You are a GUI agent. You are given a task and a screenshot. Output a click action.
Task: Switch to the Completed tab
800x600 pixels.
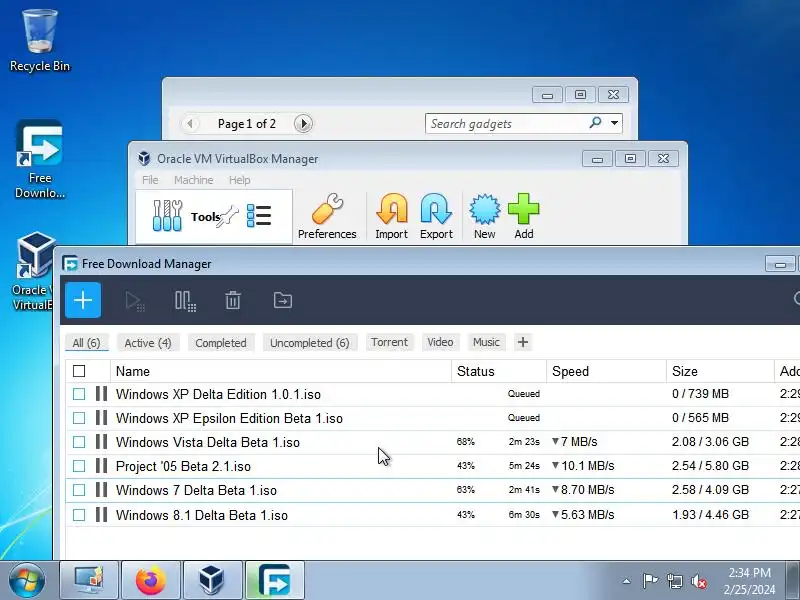[x=220, y=343]
